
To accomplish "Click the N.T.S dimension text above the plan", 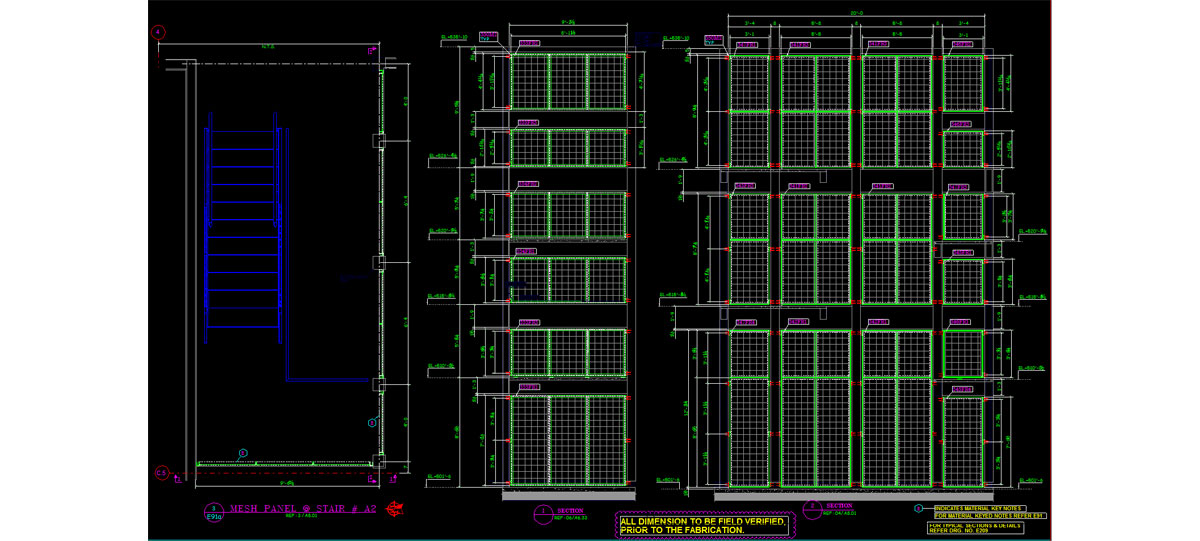I will (x=268, y=47).
